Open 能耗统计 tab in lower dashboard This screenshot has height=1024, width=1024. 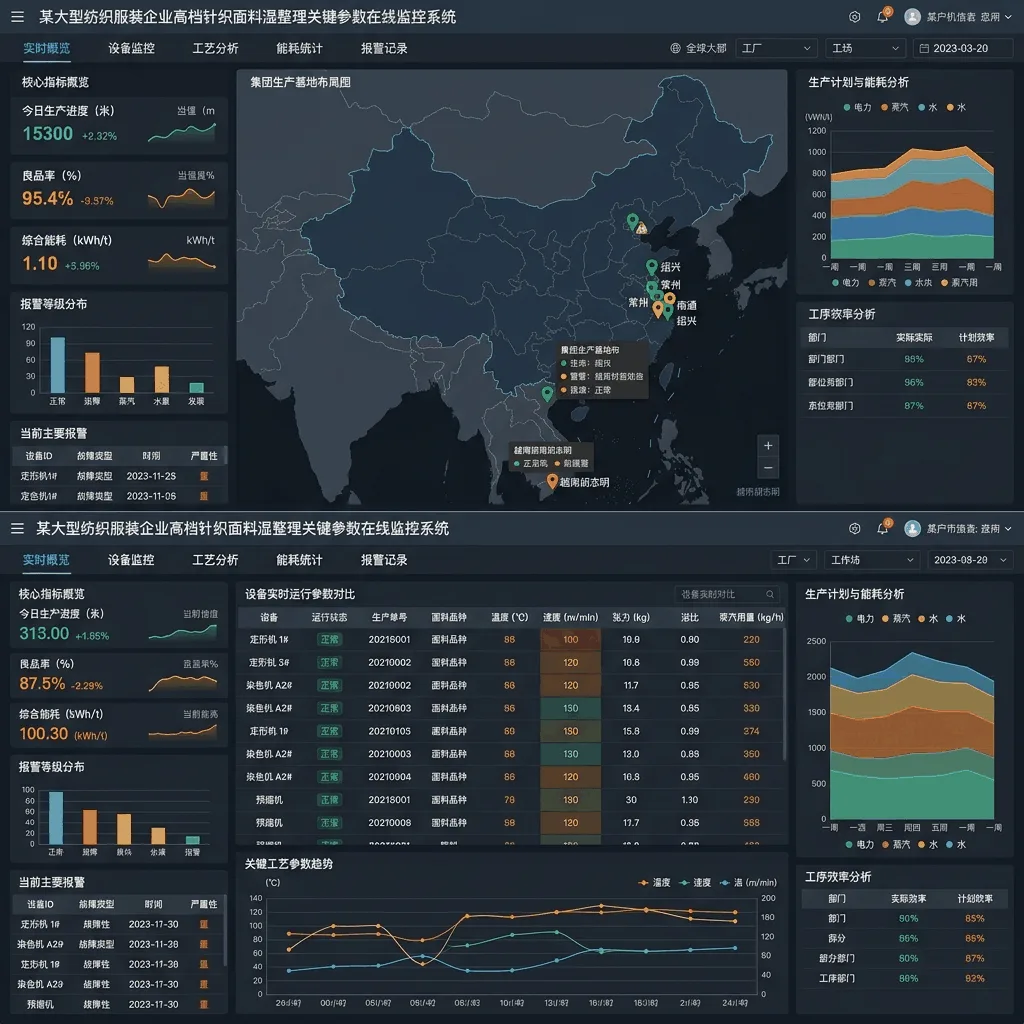pos(299,560)
